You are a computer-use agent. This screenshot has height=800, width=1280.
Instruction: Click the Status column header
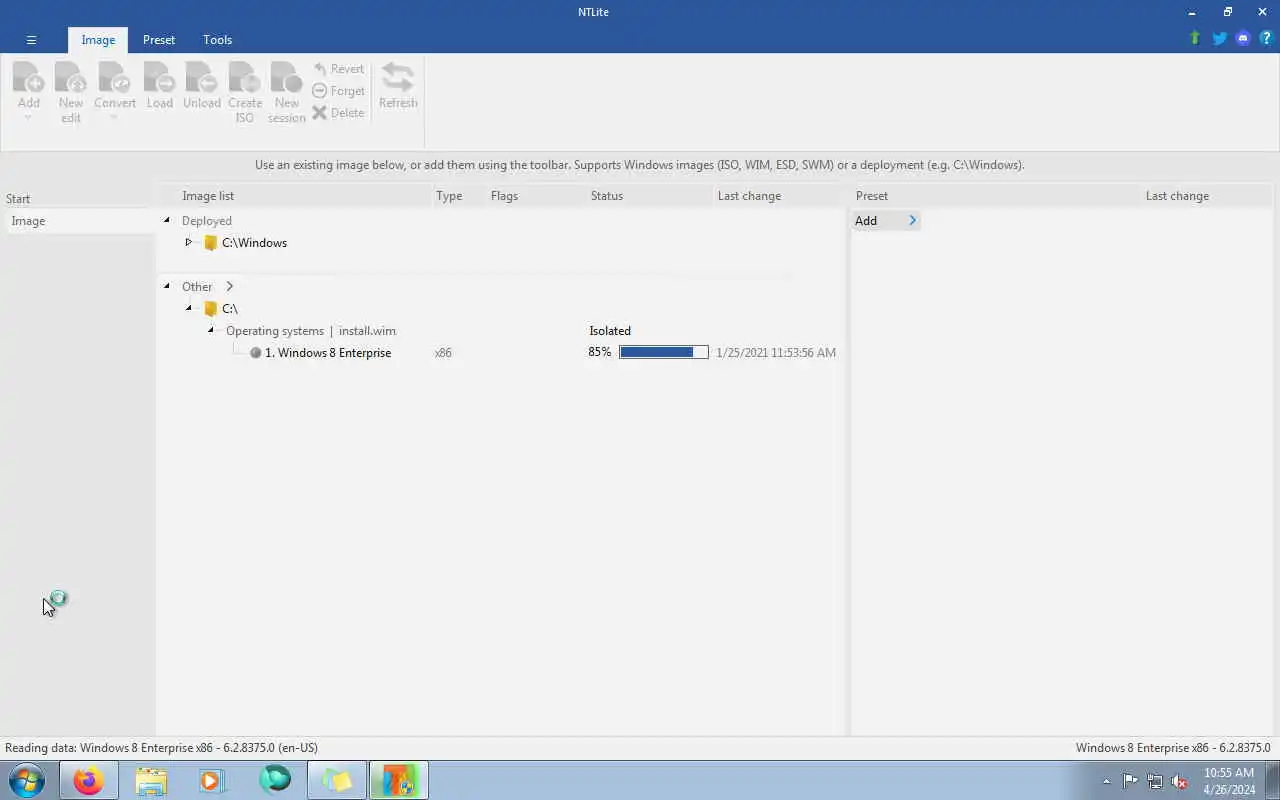(607, 196)
